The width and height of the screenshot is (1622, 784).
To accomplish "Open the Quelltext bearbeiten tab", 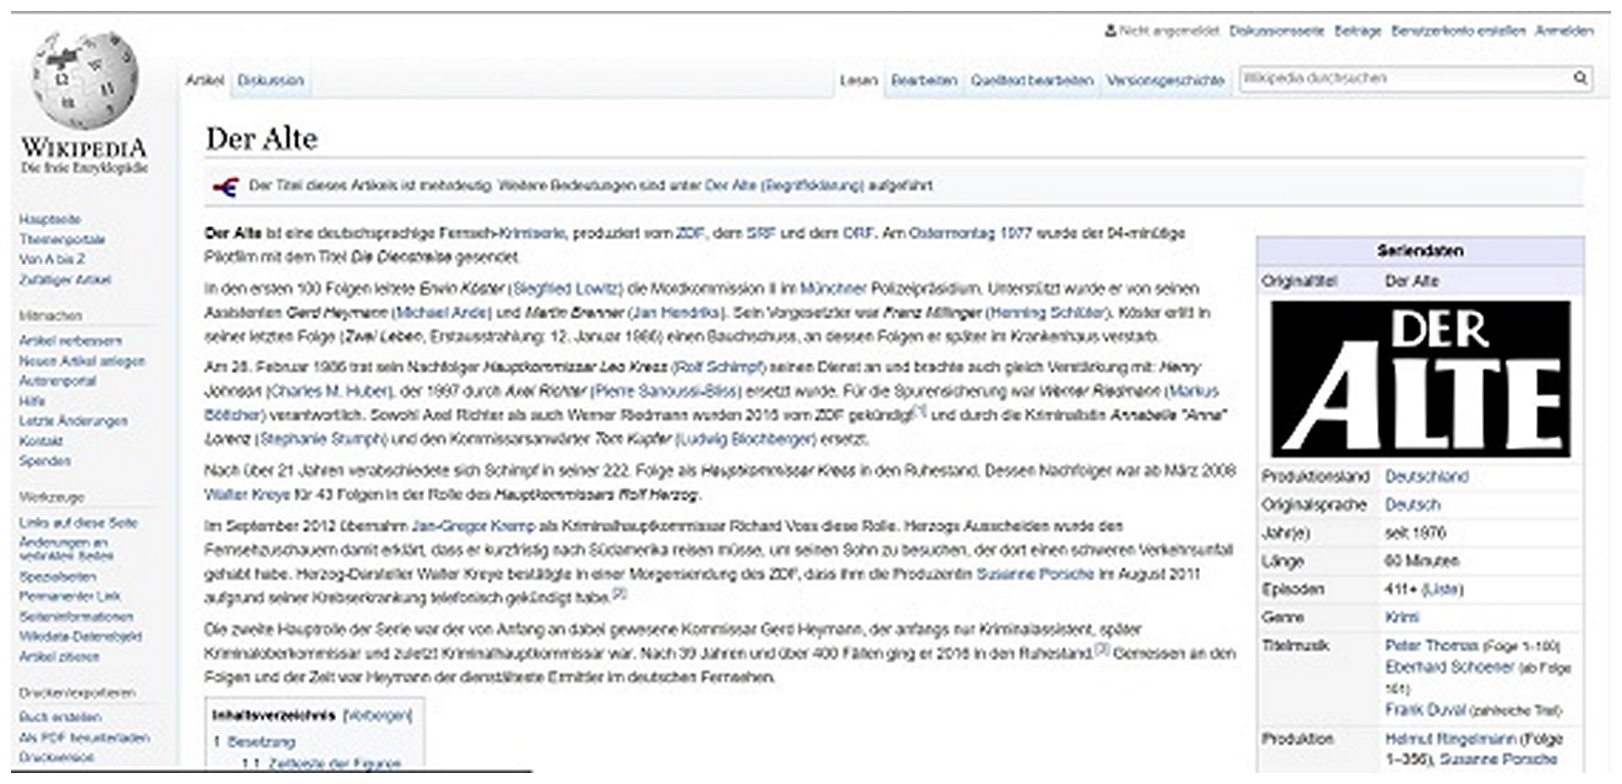I will pyautogui.click(x=1032, y=80).
